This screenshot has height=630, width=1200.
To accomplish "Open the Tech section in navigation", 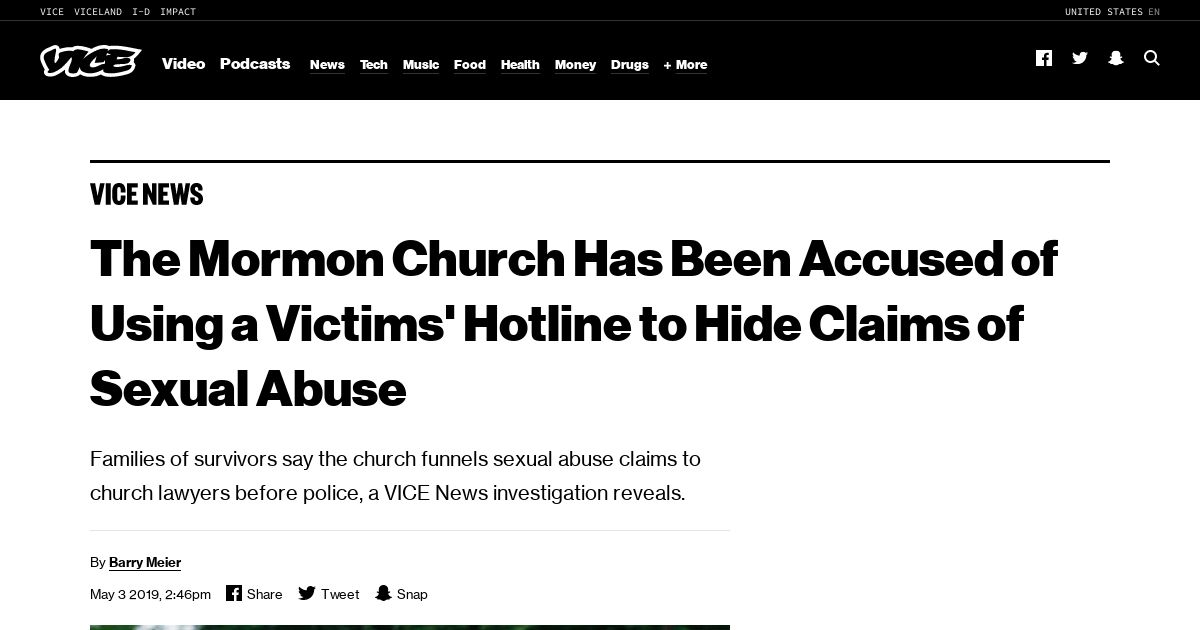I will pos(374,65).
